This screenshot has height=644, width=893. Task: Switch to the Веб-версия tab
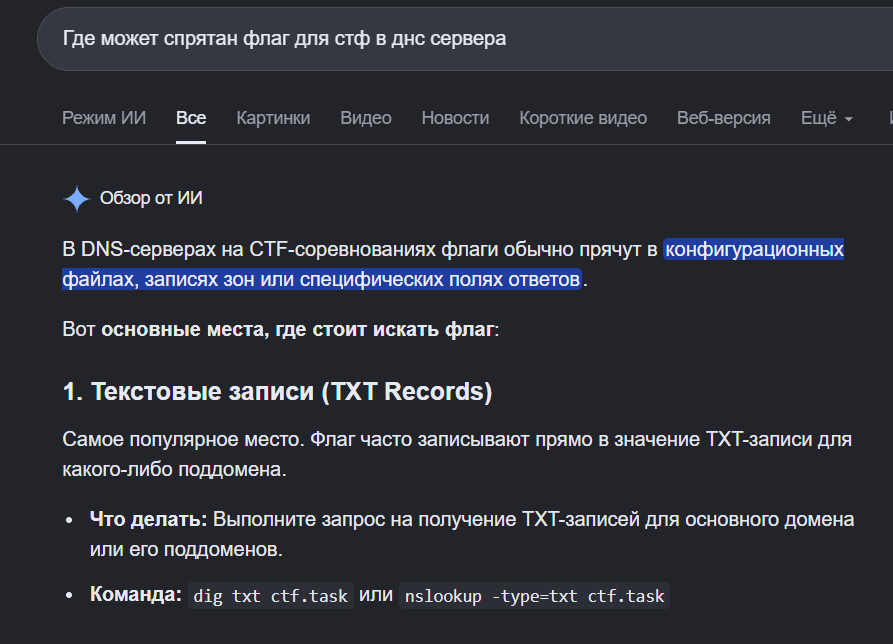click(x=723, y=118)
